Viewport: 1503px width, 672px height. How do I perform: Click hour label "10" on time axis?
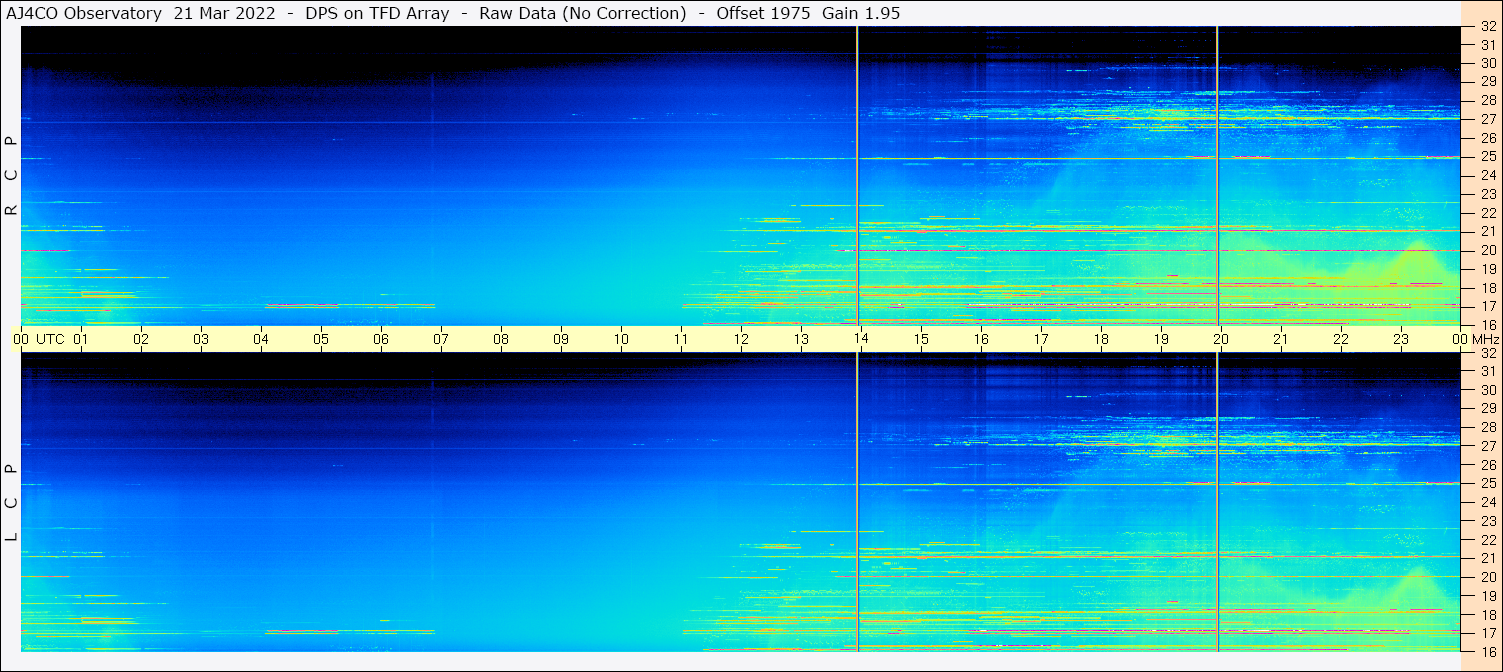click(621, 339)
